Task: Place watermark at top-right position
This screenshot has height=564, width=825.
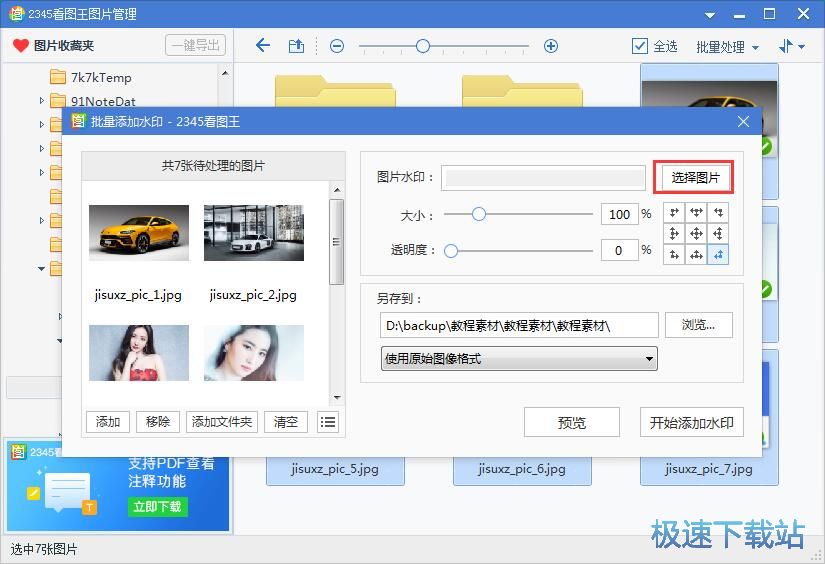Action: tap(718, 213)
